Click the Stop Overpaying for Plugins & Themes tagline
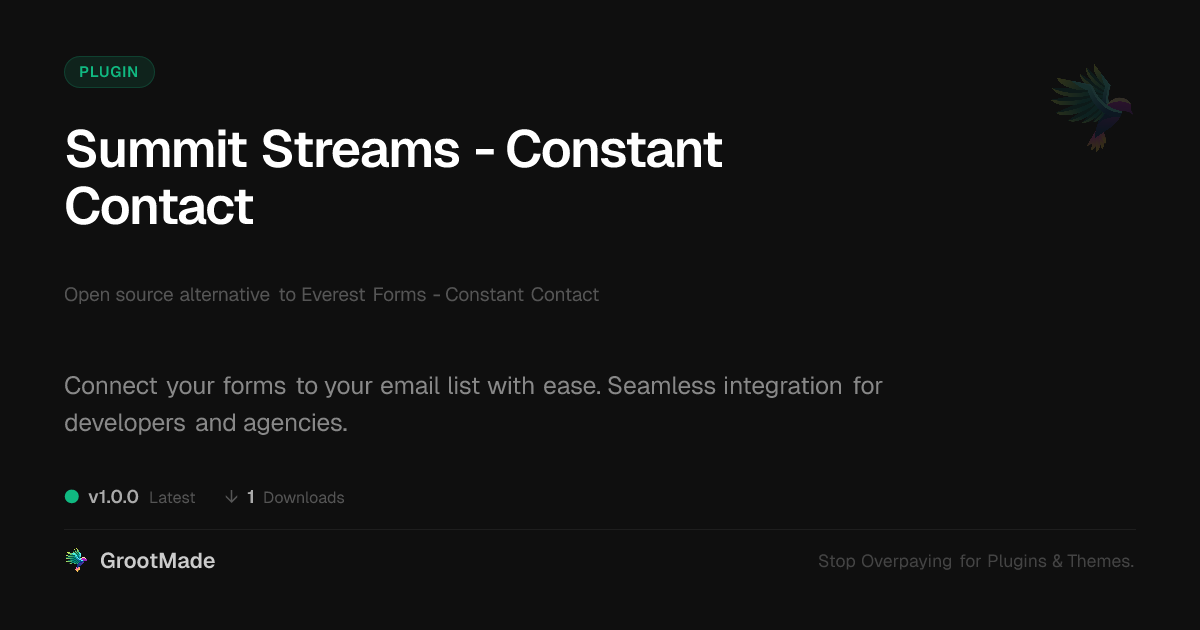This screenshot has height=630, width=1200. pos(975,561)
